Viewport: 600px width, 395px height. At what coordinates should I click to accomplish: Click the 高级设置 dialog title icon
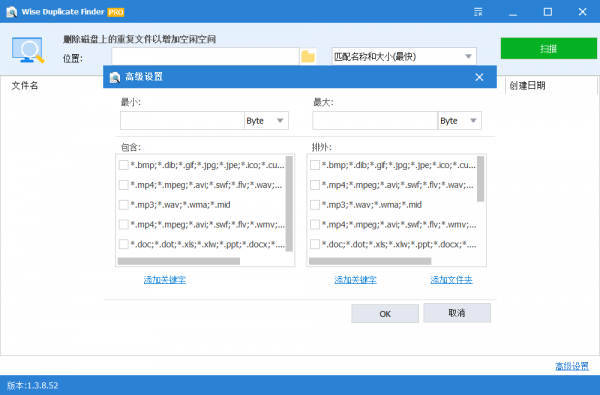coord(115,77)
